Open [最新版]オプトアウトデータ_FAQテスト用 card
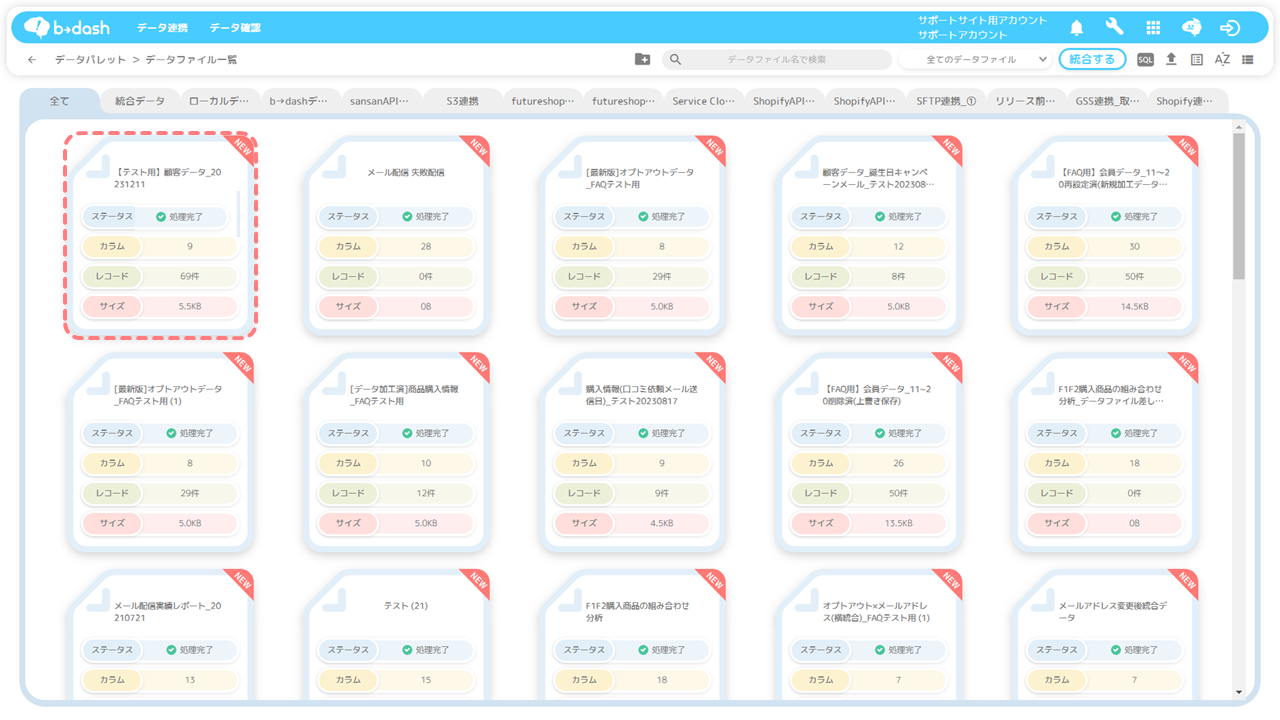This screenshot has height=720, width=1280. [x=633, y=234]
